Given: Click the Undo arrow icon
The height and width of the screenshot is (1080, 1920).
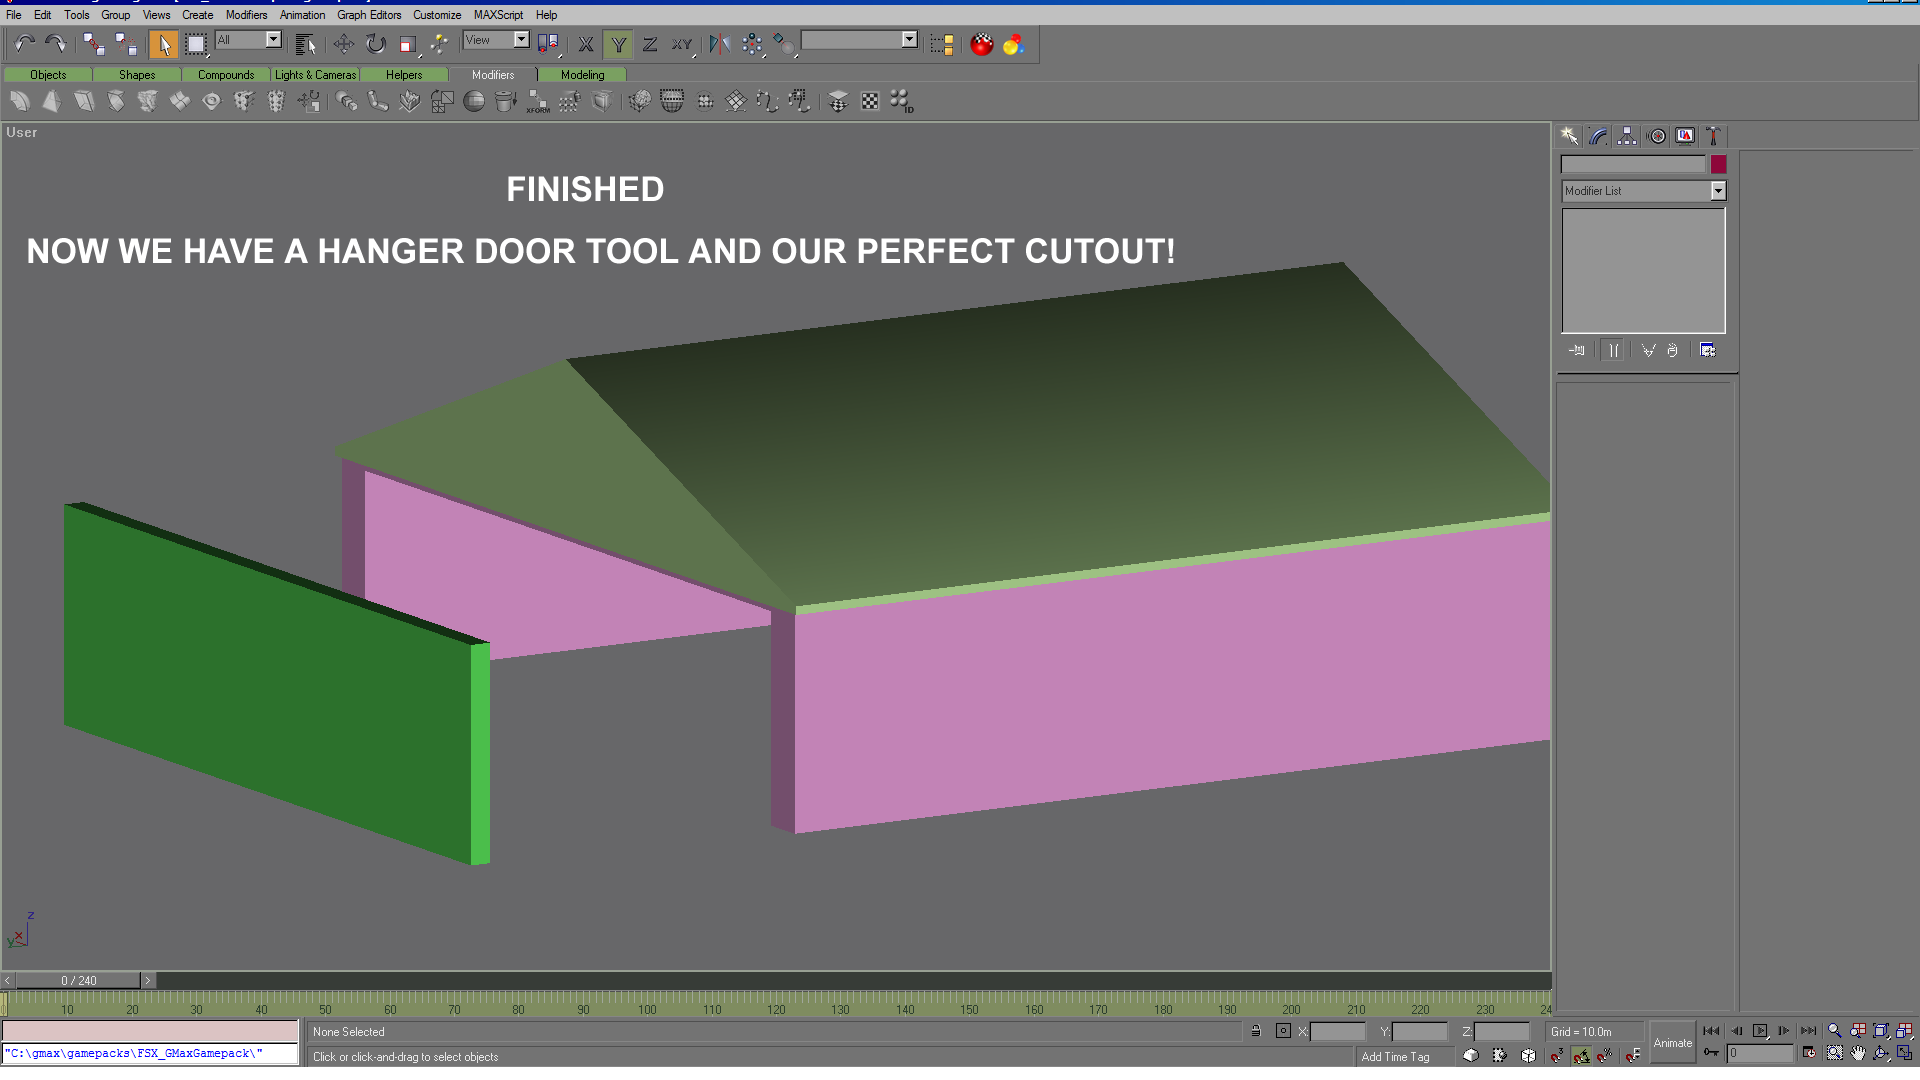Looking at the screenshot, I should click(24, 44).
